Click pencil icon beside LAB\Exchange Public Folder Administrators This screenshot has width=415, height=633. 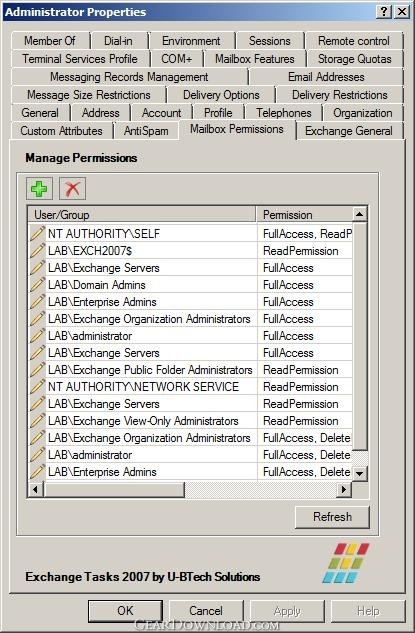[37, 369]
